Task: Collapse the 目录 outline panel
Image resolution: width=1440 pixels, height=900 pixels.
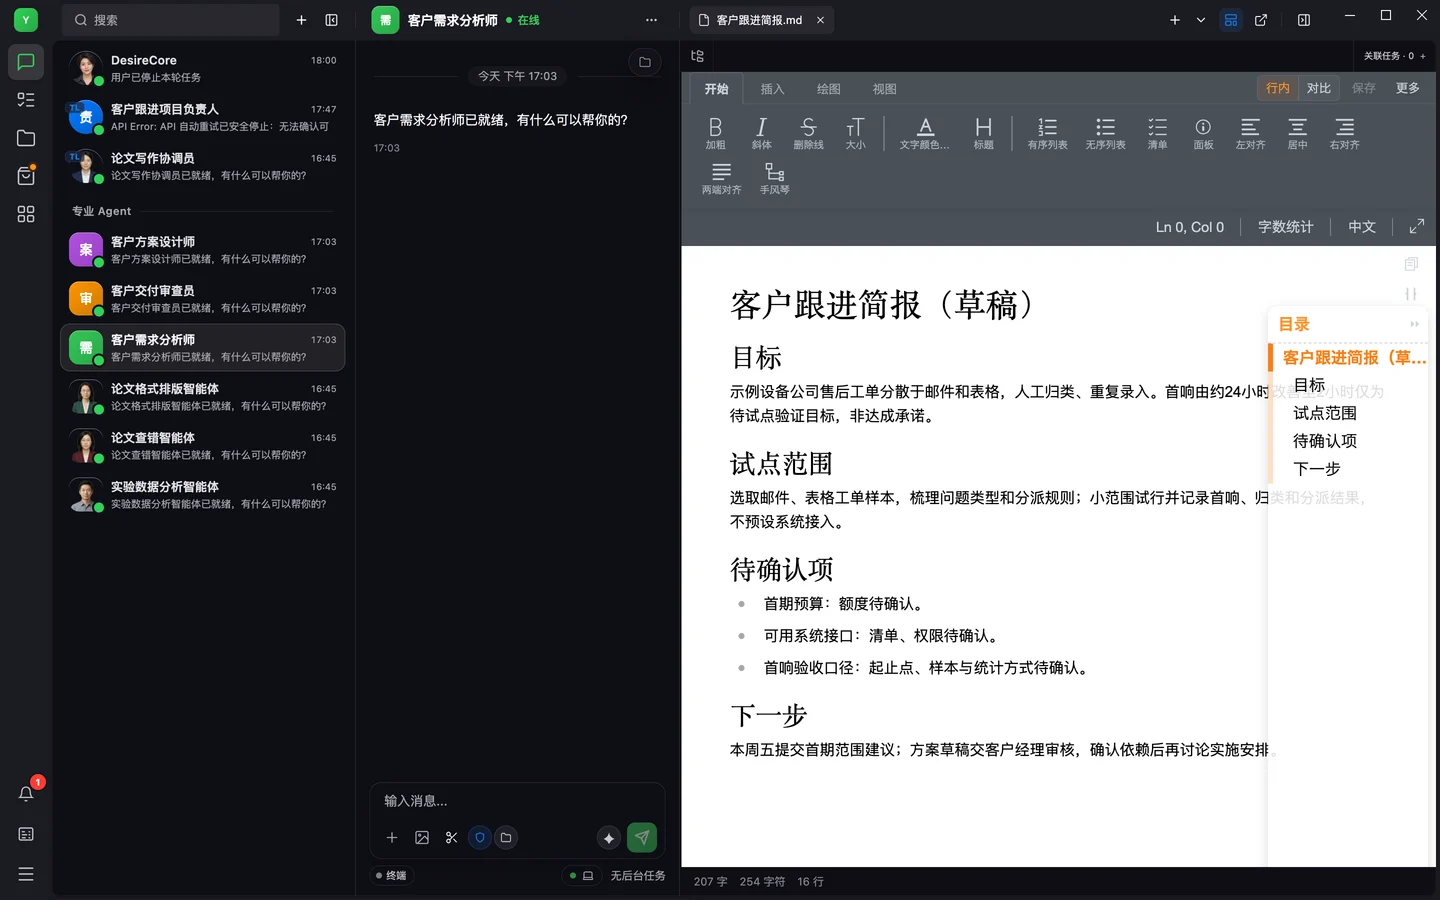Action: pos(1414,324)
